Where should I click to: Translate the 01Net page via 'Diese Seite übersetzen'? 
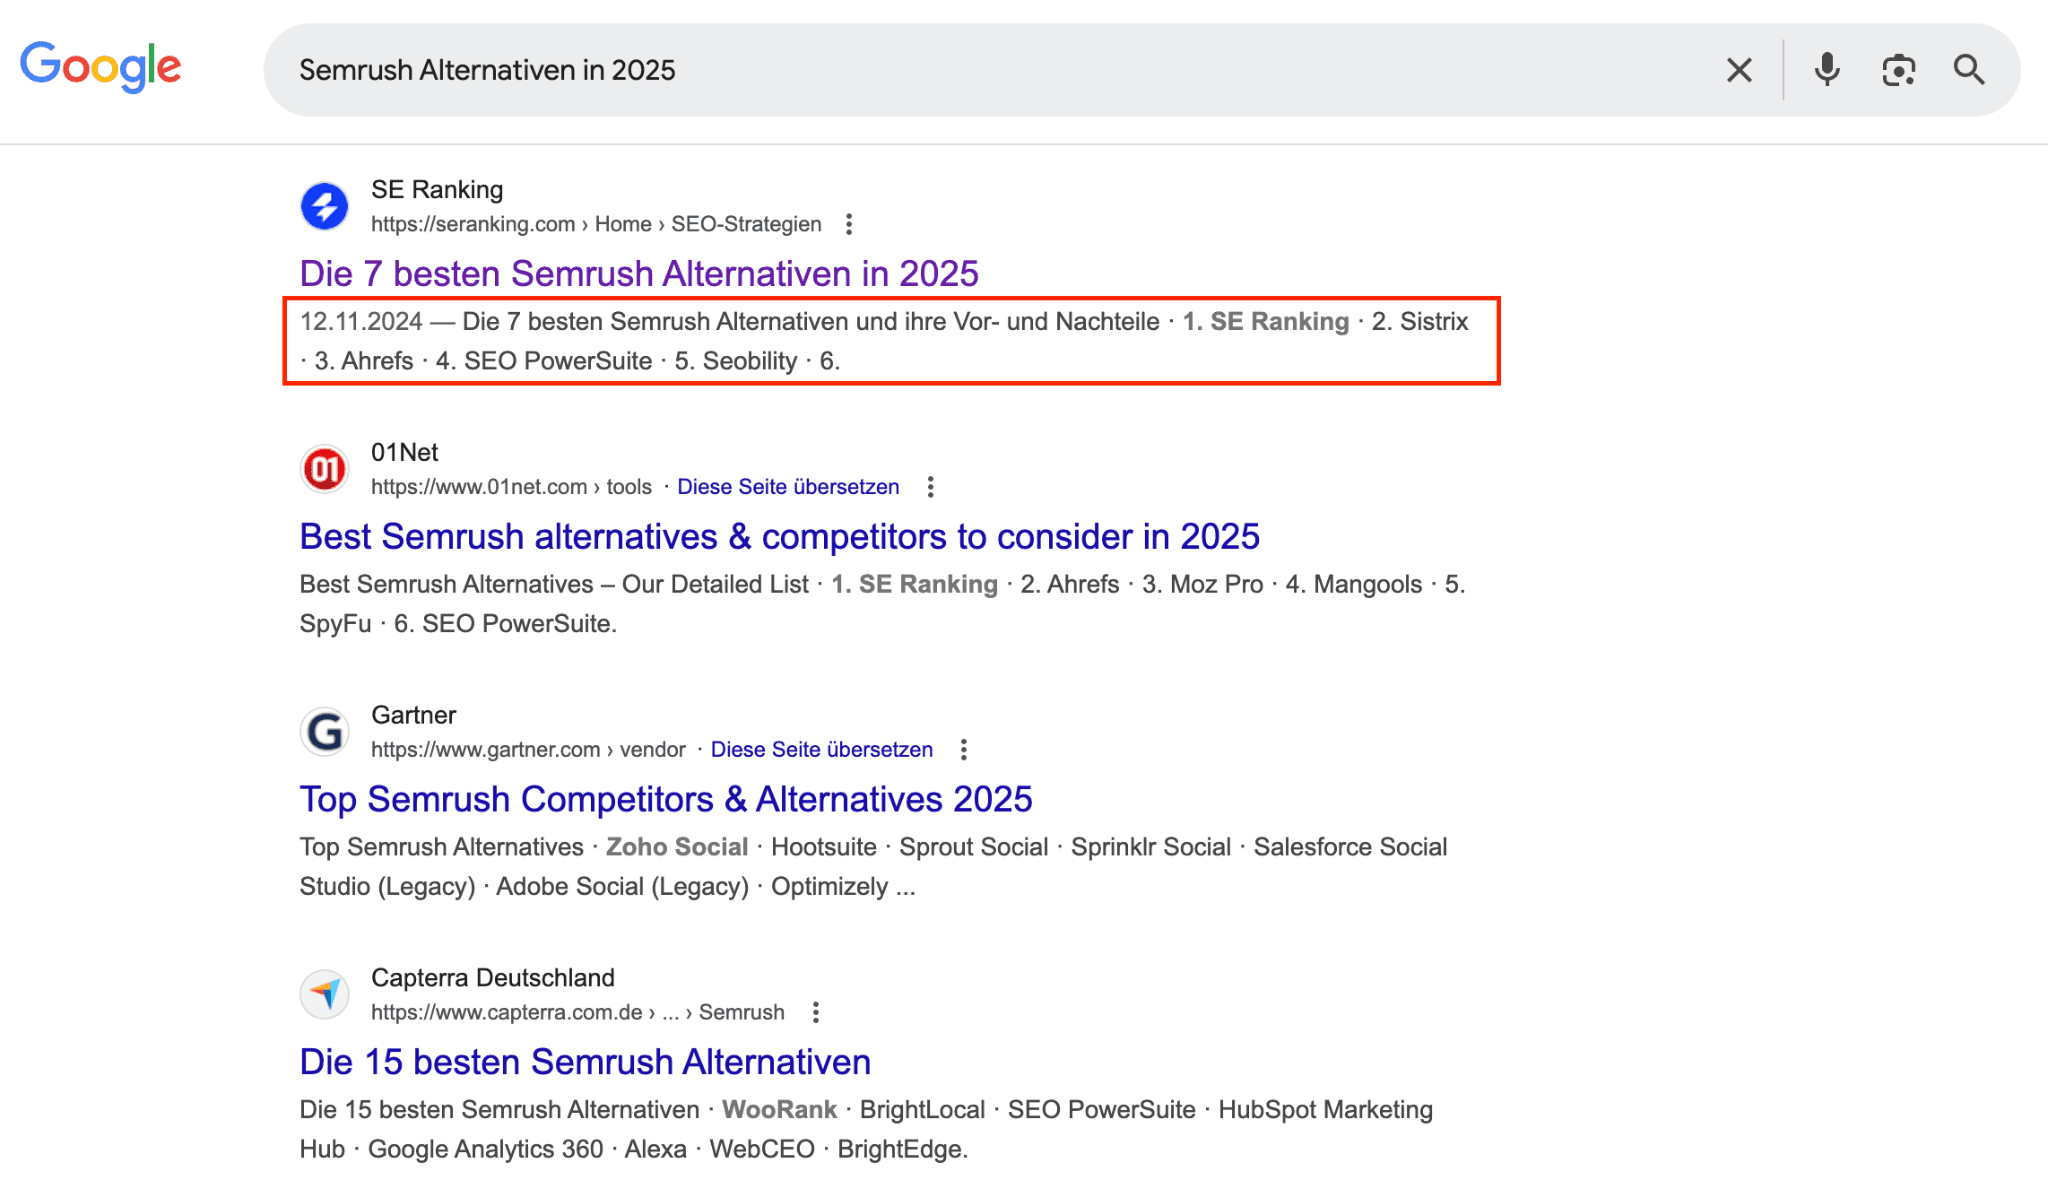(788, 487)
